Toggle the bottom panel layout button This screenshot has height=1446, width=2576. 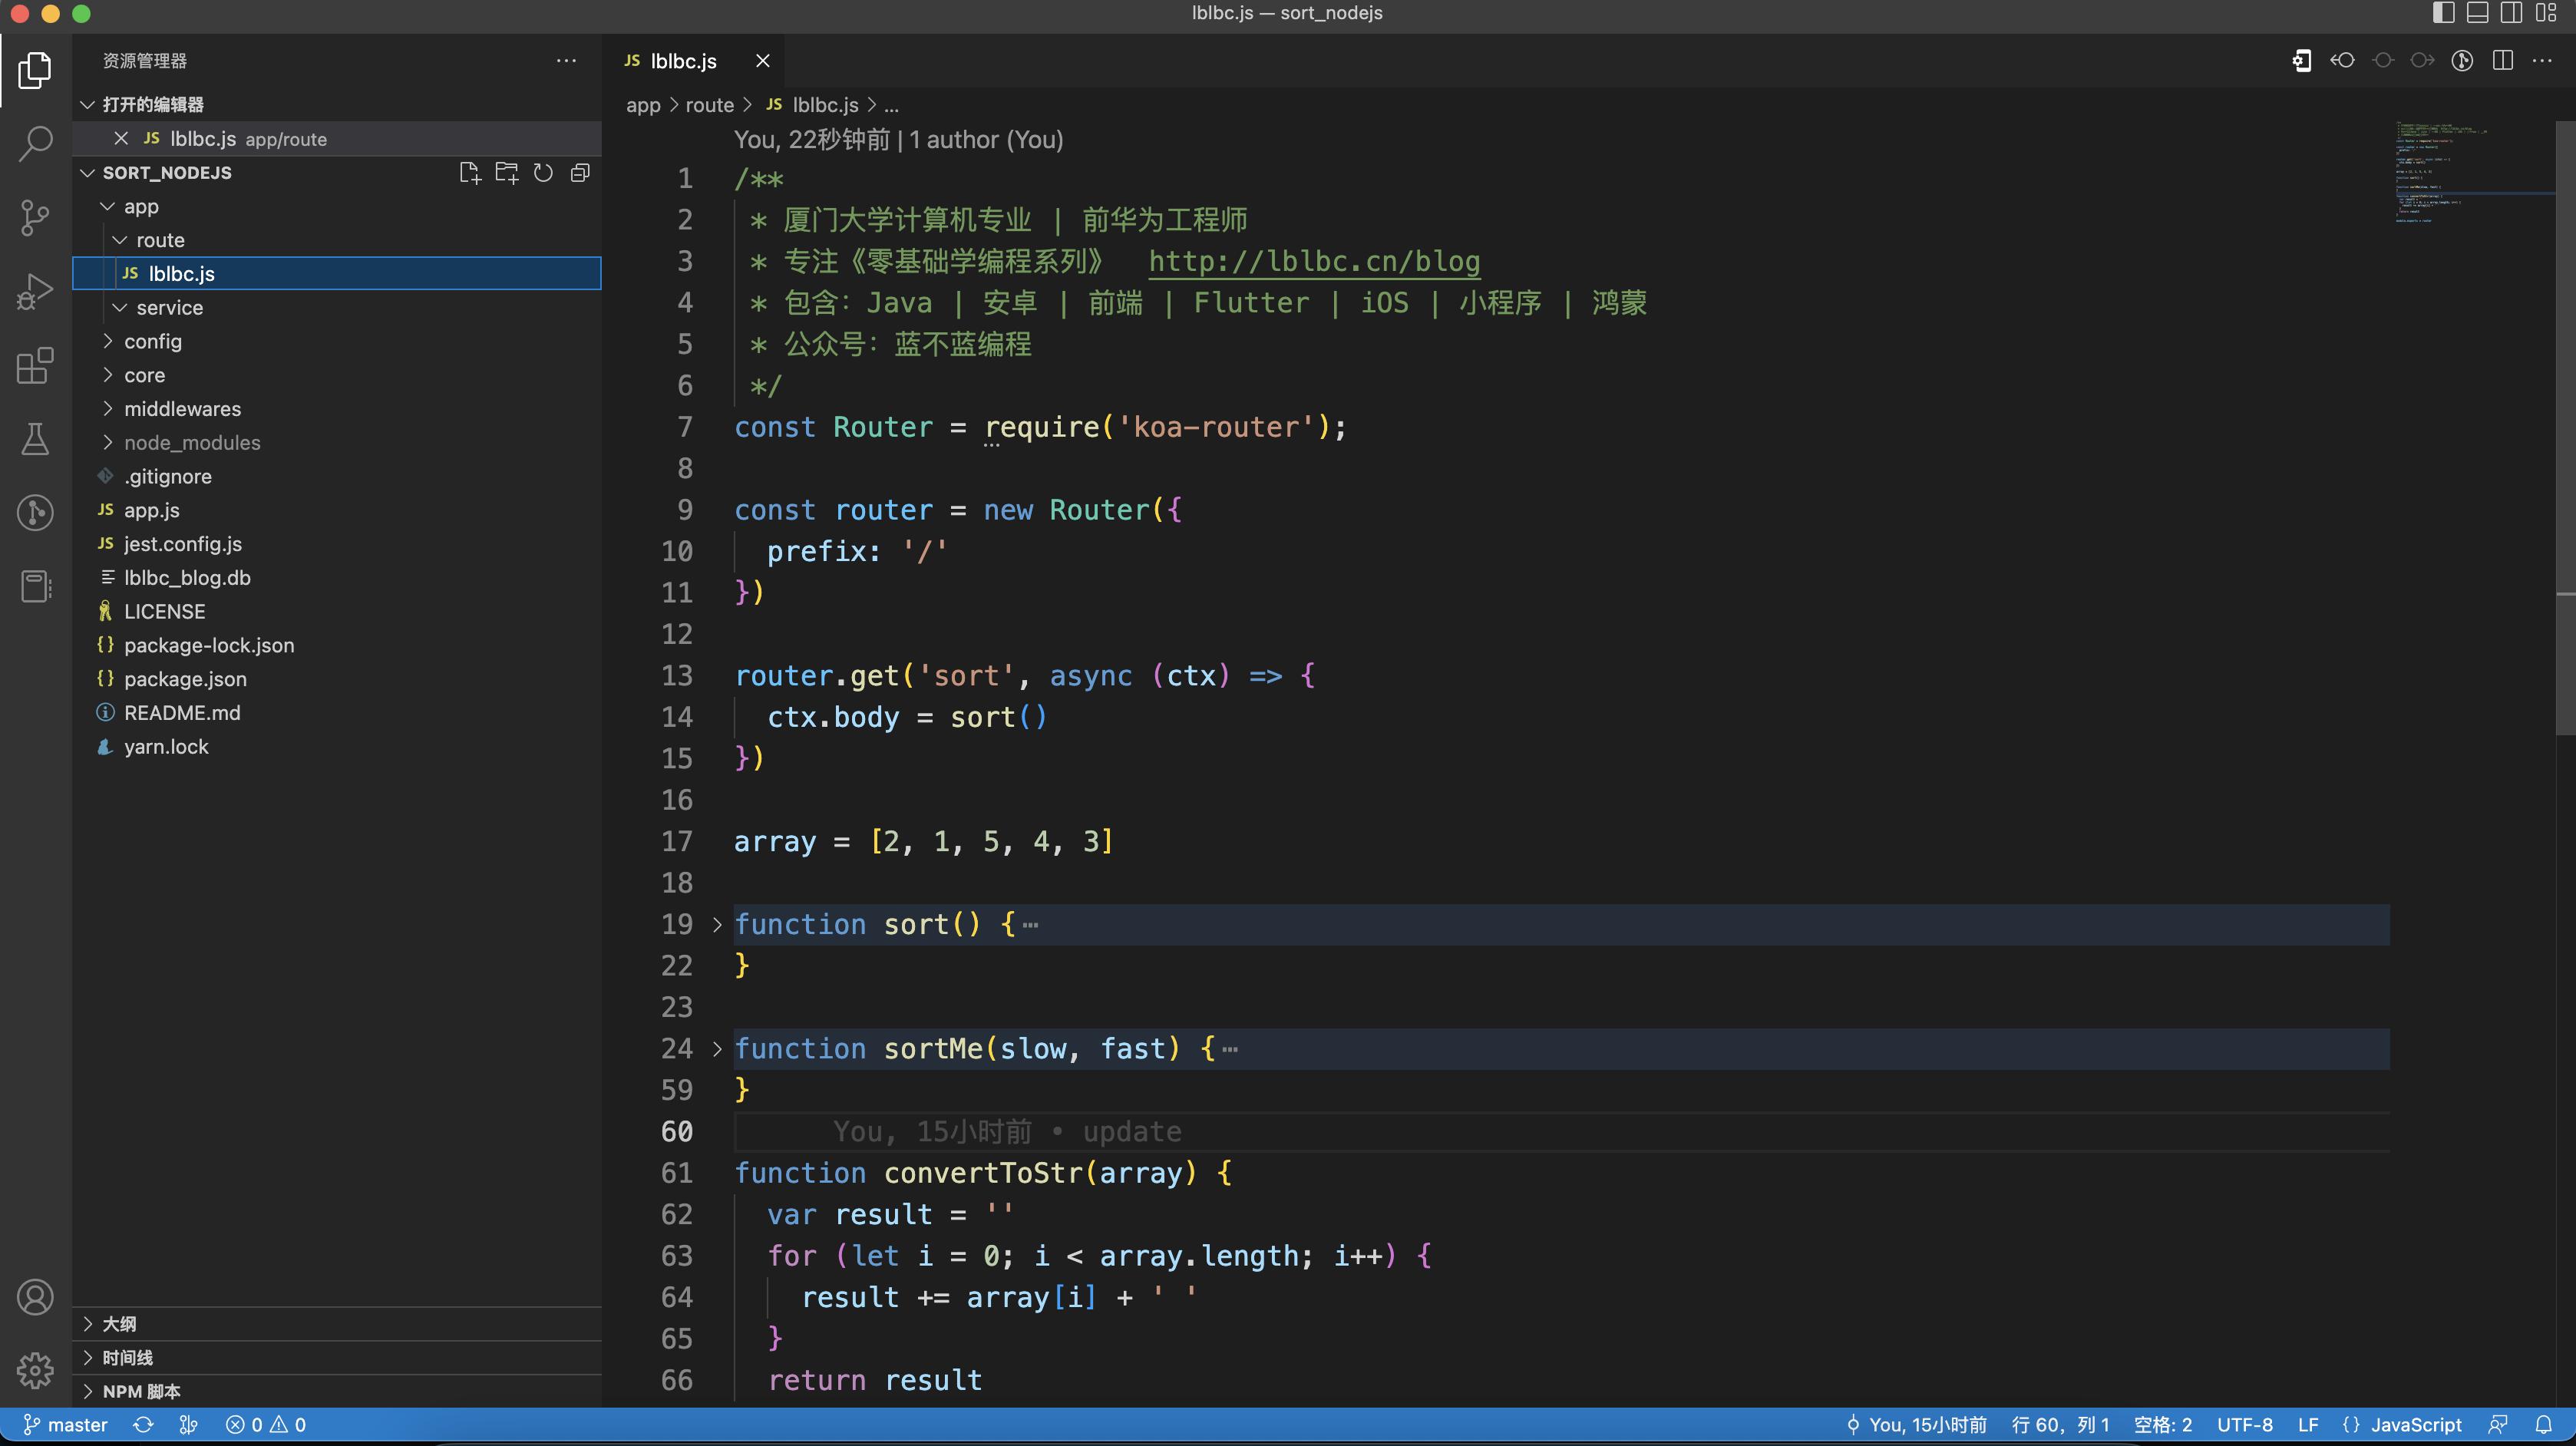[2477, 13]
